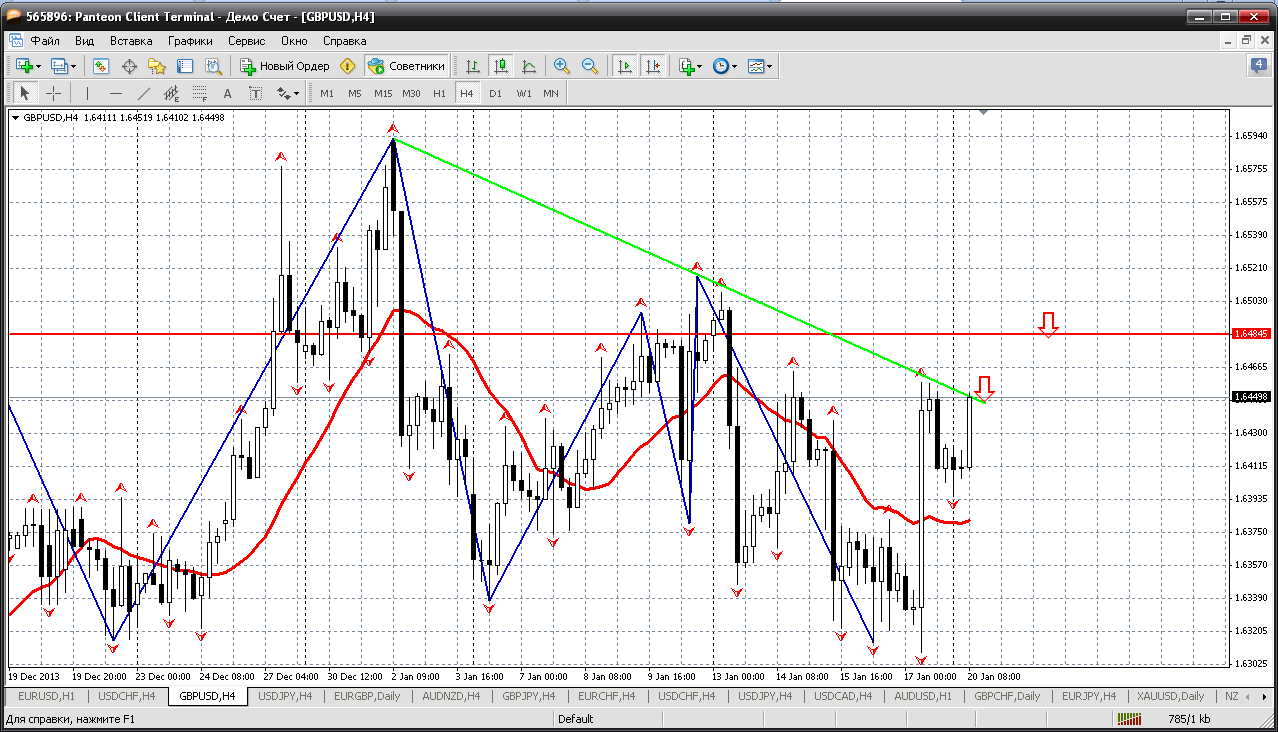The image size is (1278, 732).
Task: Toggle candlestick chart mode
Action: 501,66
